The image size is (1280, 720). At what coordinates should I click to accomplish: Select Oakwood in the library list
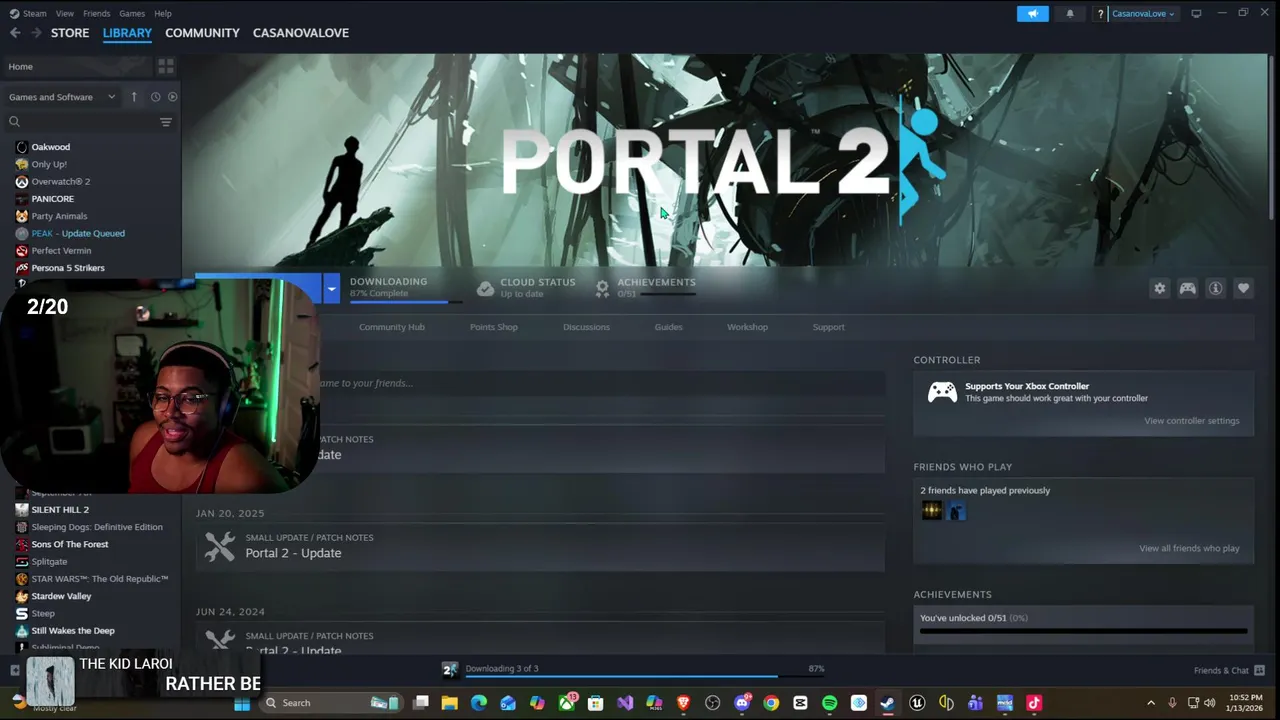tap(50, 147)
